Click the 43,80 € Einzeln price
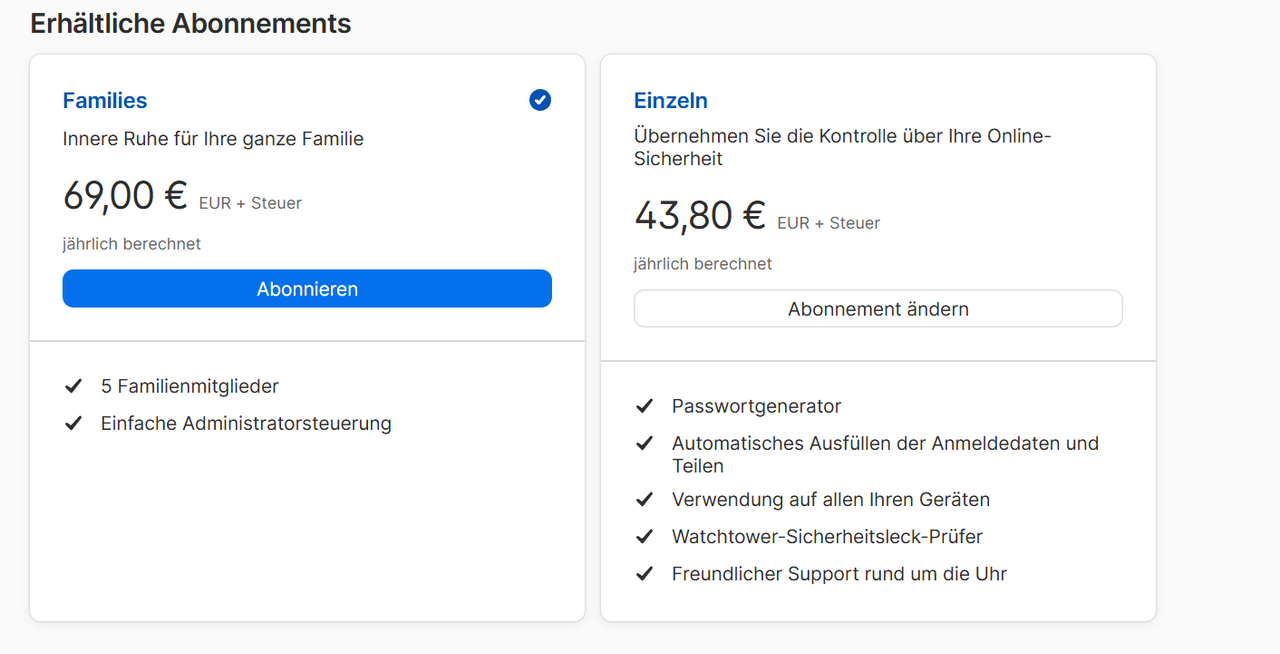The image size is (1280, 654). click(700, 215)
